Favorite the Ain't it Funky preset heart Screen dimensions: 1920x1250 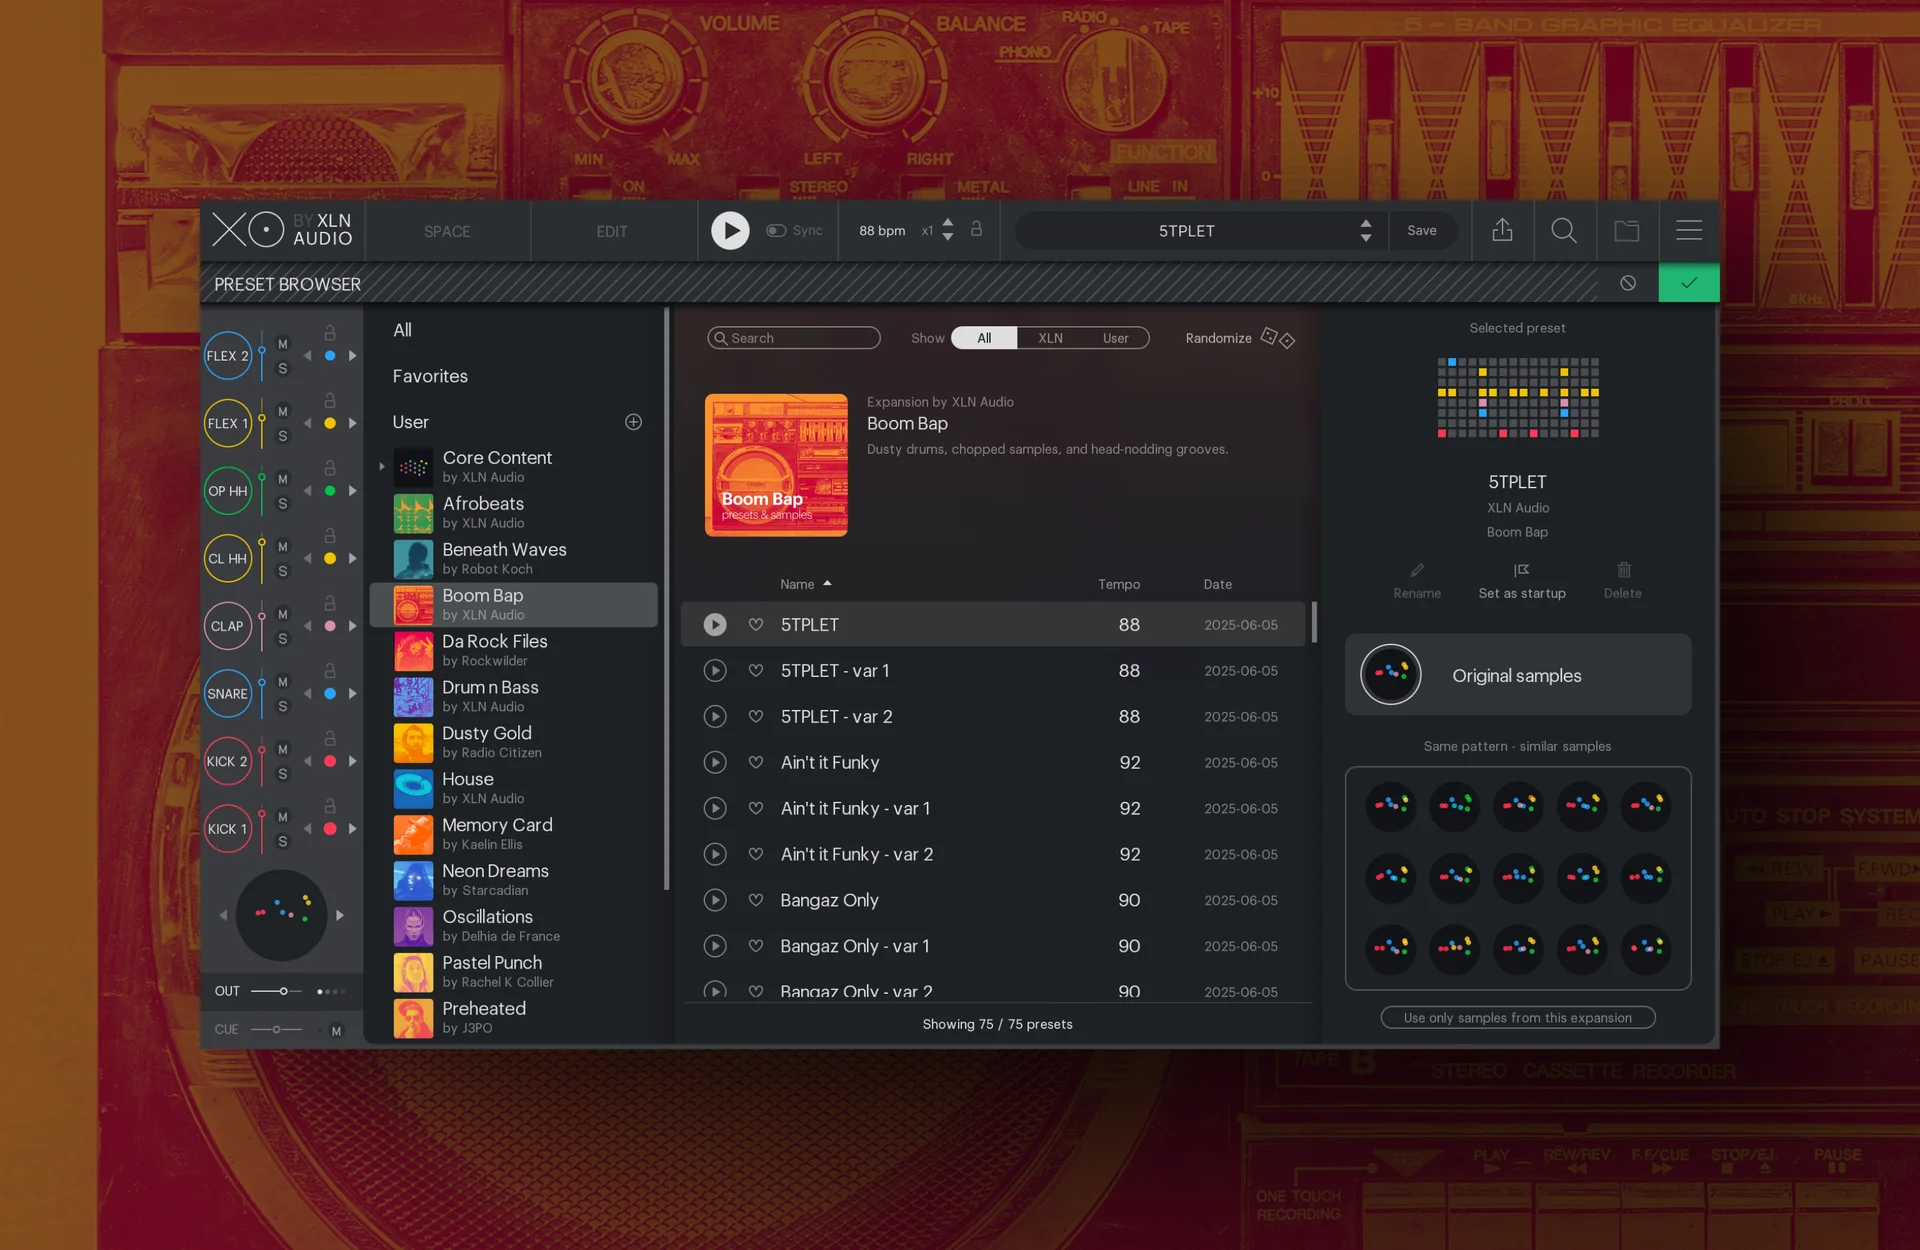pyautogui.click(x=756, y=762)
